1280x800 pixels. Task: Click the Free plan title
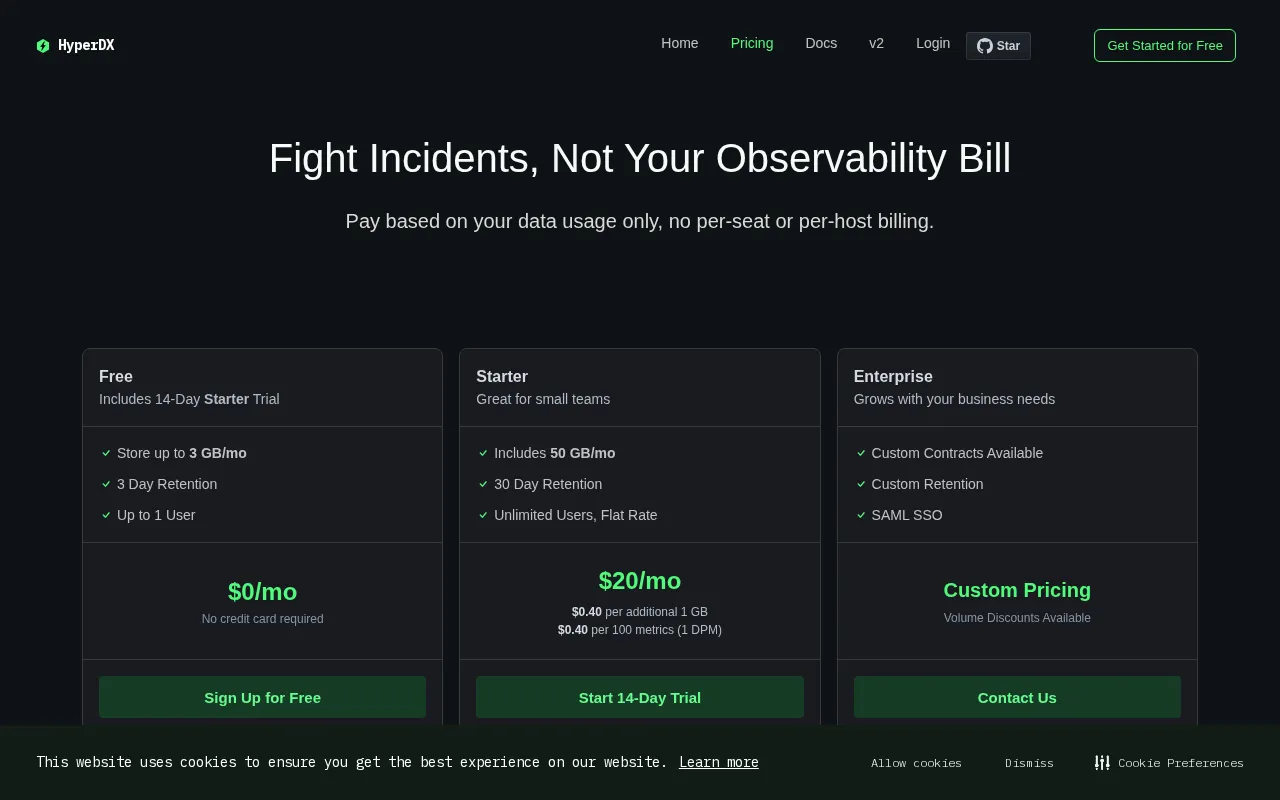116,376
